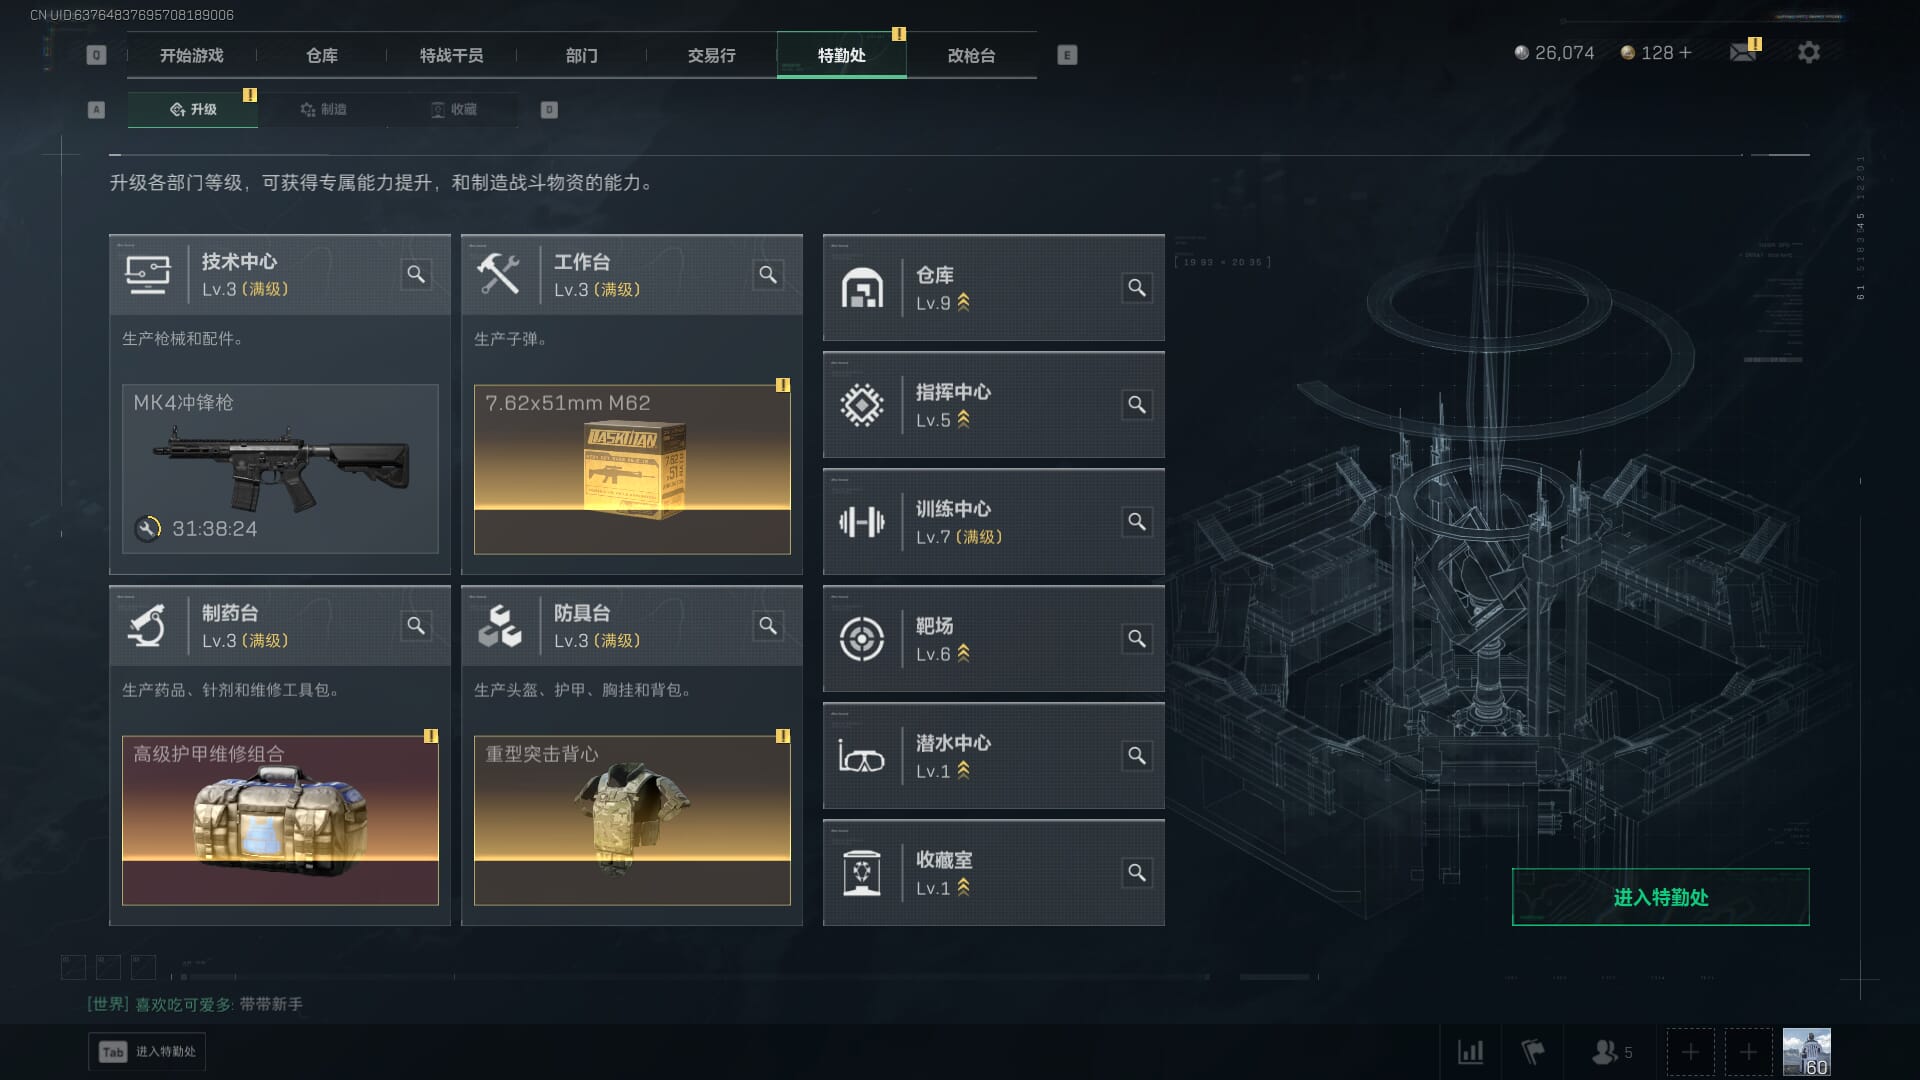Click the flag icon in bottom bar

1532,1052
